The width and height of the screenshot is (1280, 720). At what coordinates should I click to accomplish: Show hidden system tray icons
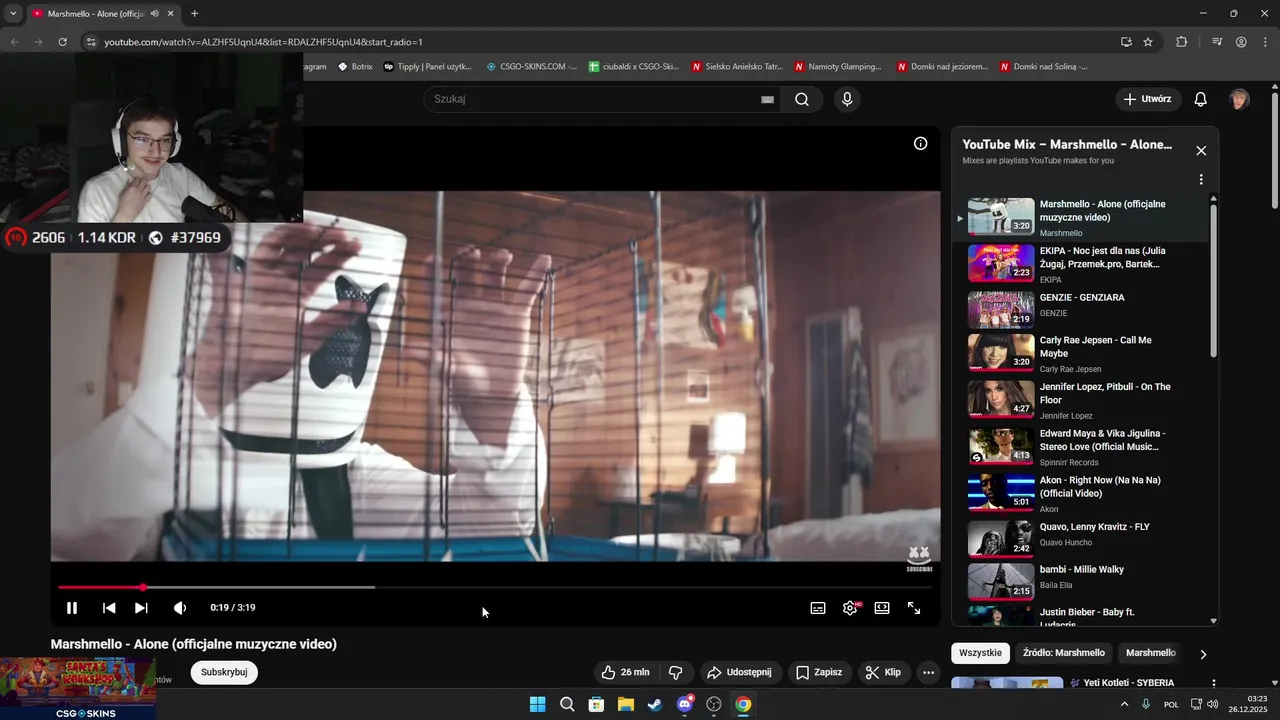click(x=1124, y=704)
